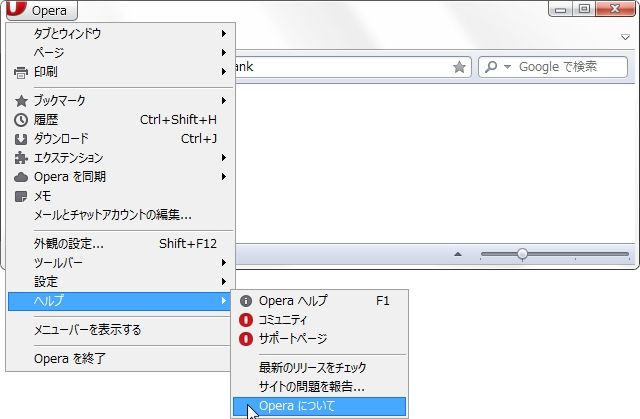Click the printer icon beside 印刷
Image resolution: width=640 pixels, height=419 pixels.
[x=21, y=73]
